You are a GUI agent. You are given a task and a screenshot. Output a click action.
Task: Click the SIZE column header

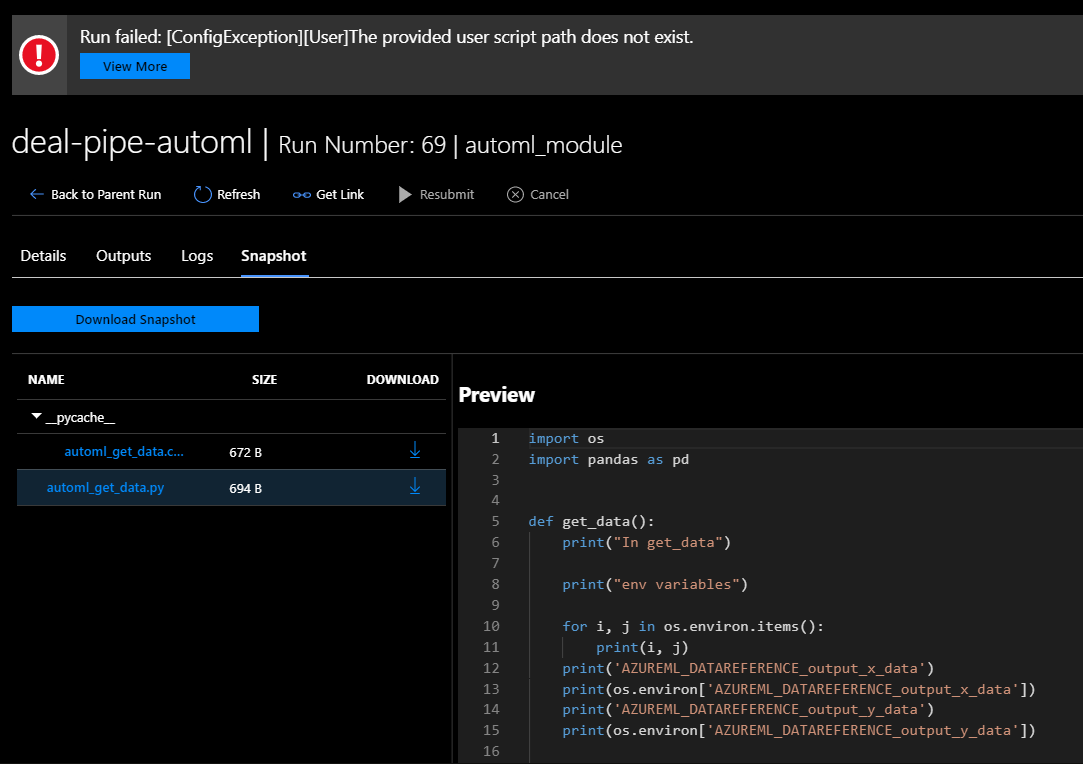(x=264, y=380)
